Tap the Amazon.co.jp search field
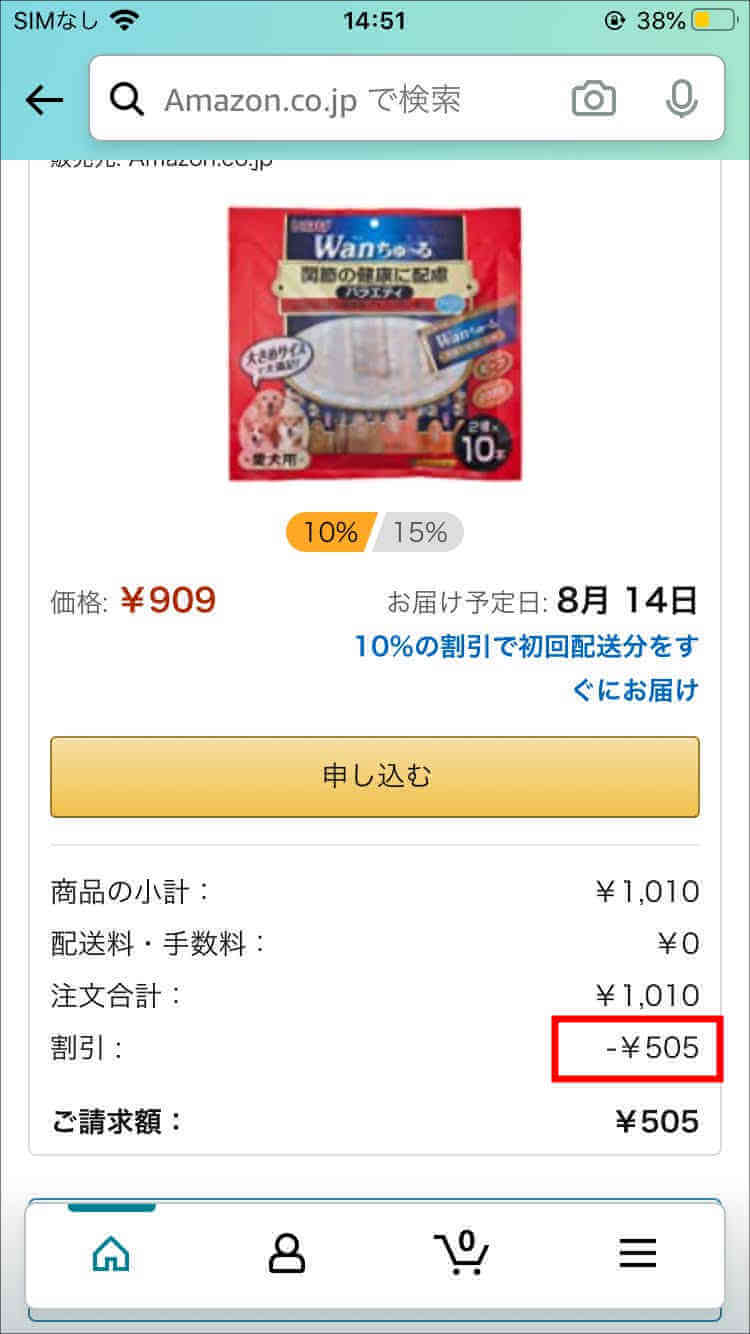The image size is (750, 1334). (406, 98)
